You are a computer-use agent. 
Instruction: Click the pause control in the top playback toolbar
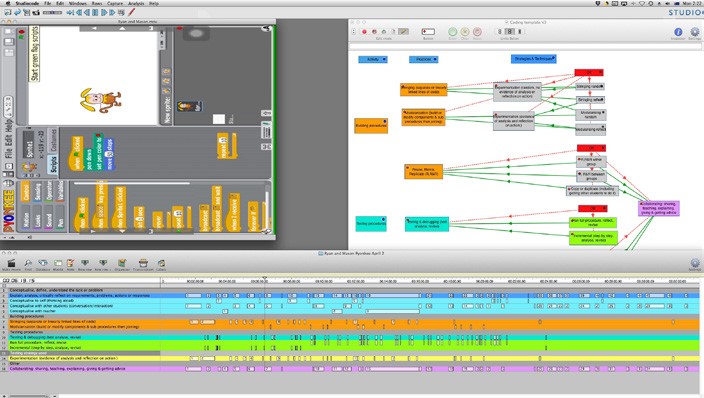click(x=95, y=13)
